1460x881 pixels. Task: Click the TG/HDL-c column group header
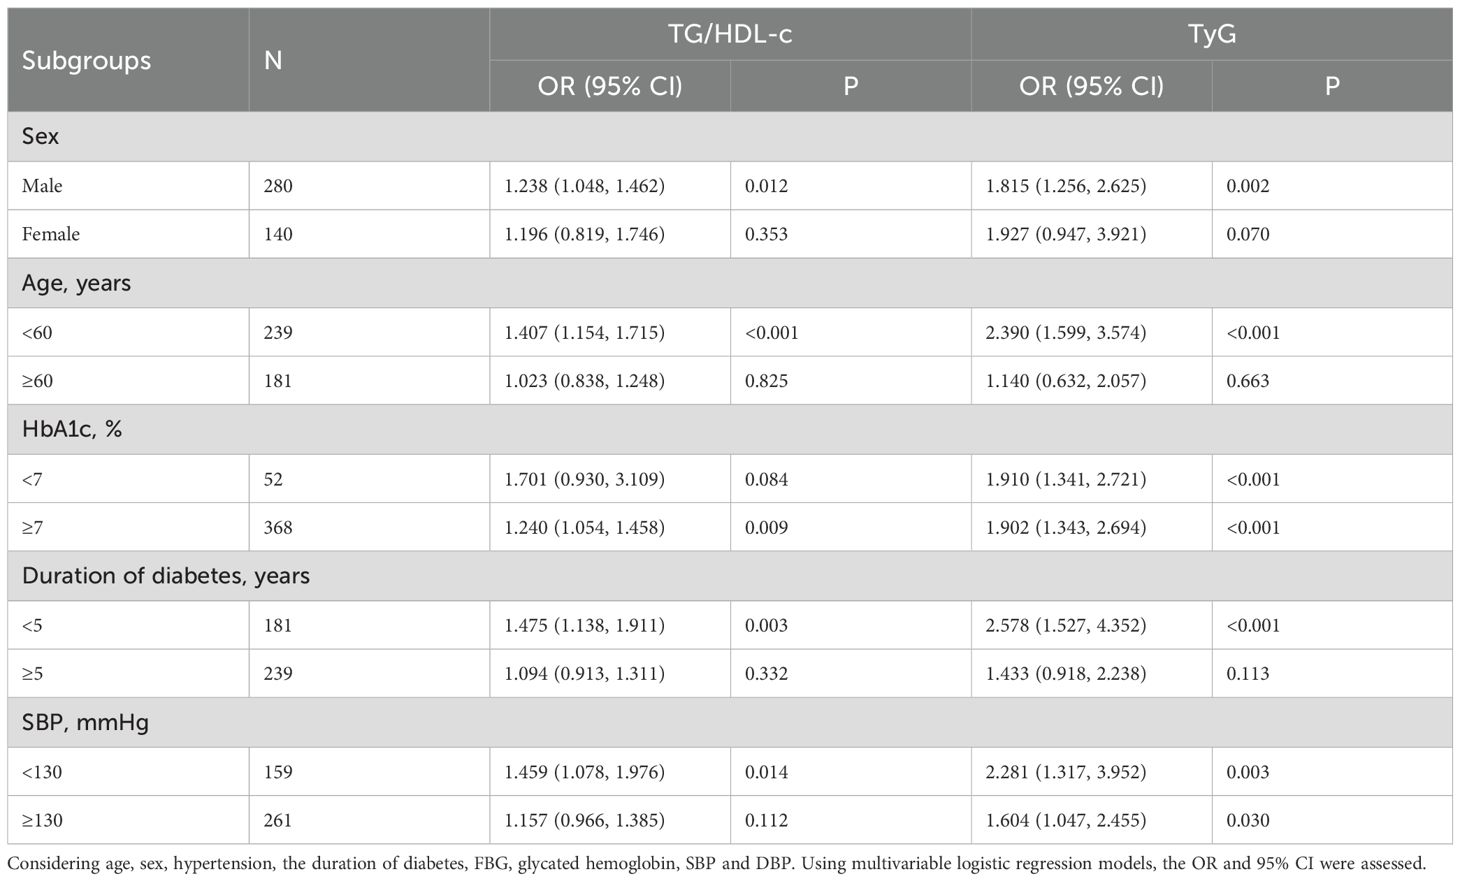point(729,35)
